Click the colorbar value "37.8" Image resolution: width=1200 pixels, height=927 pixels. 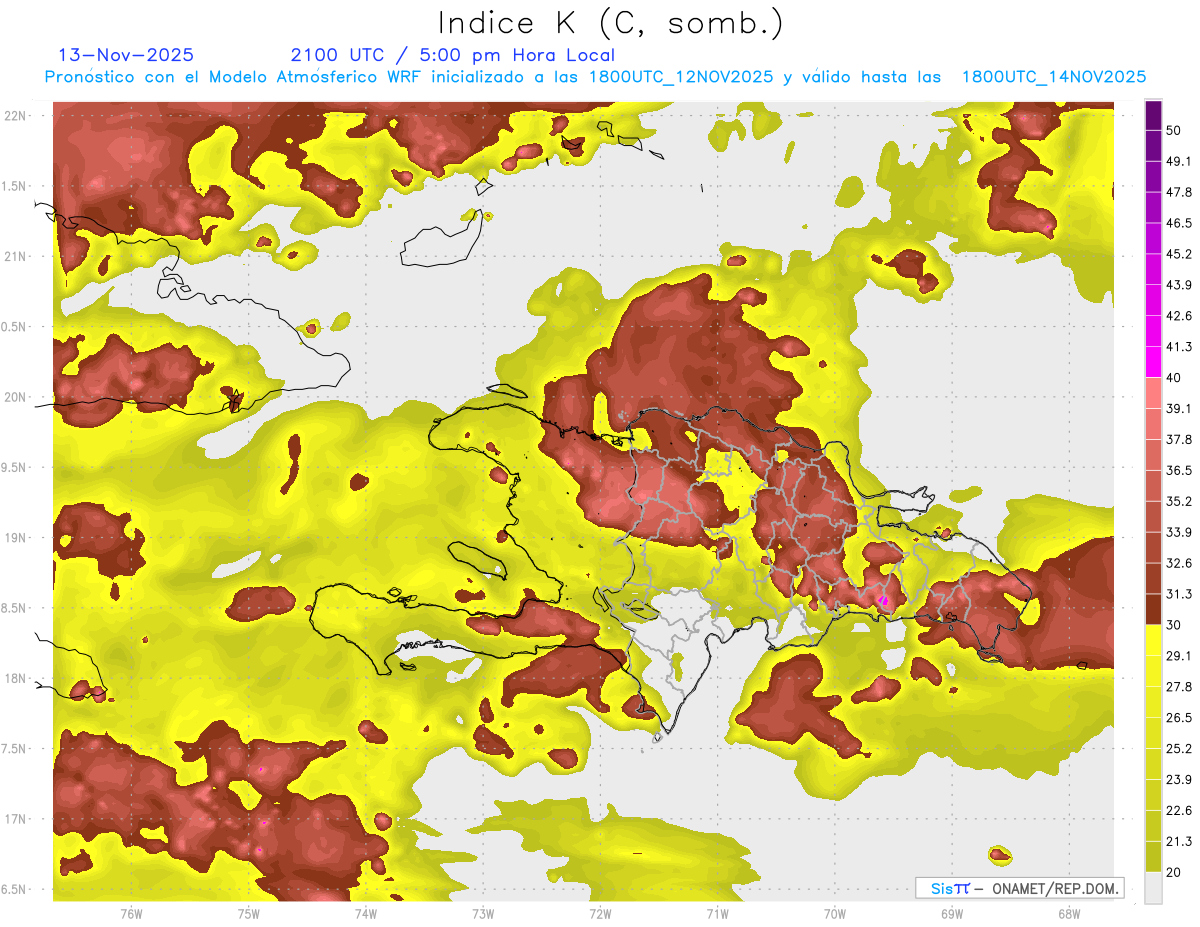pos(1178,440)
